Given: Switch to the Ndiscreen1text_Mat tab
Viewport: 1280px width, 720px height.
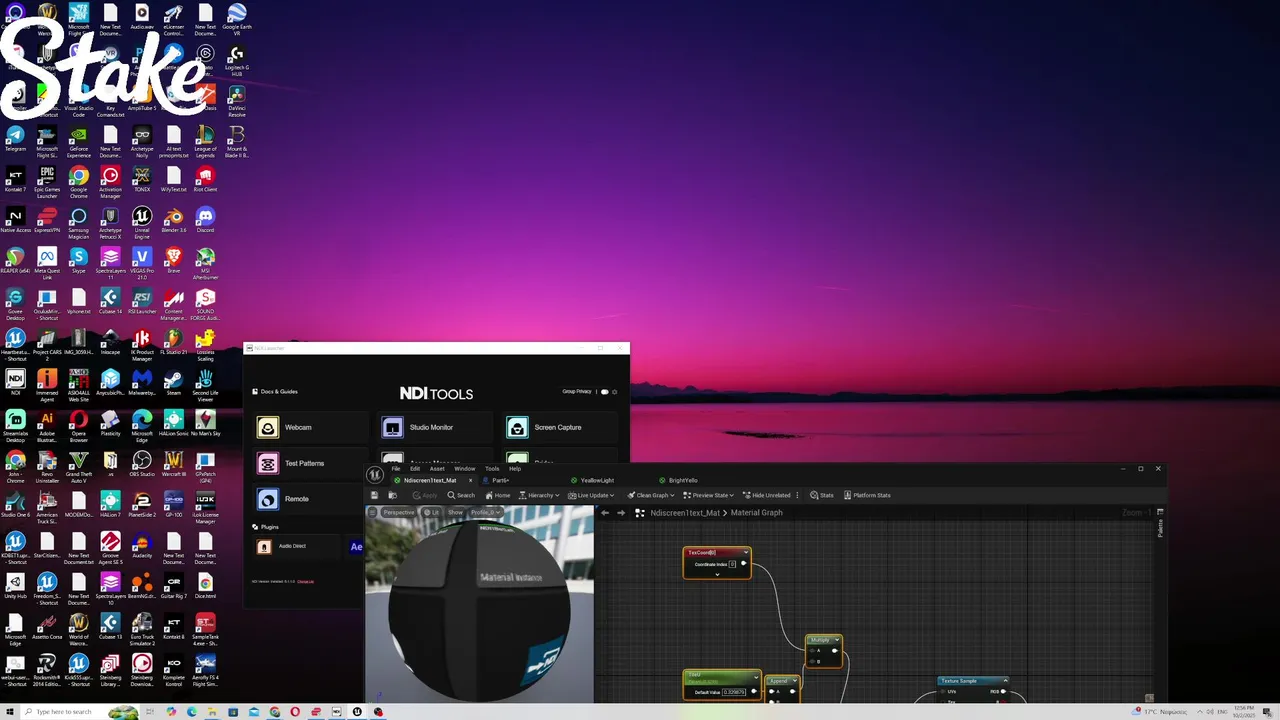Looking at the screenshot, I should point(430,480).
